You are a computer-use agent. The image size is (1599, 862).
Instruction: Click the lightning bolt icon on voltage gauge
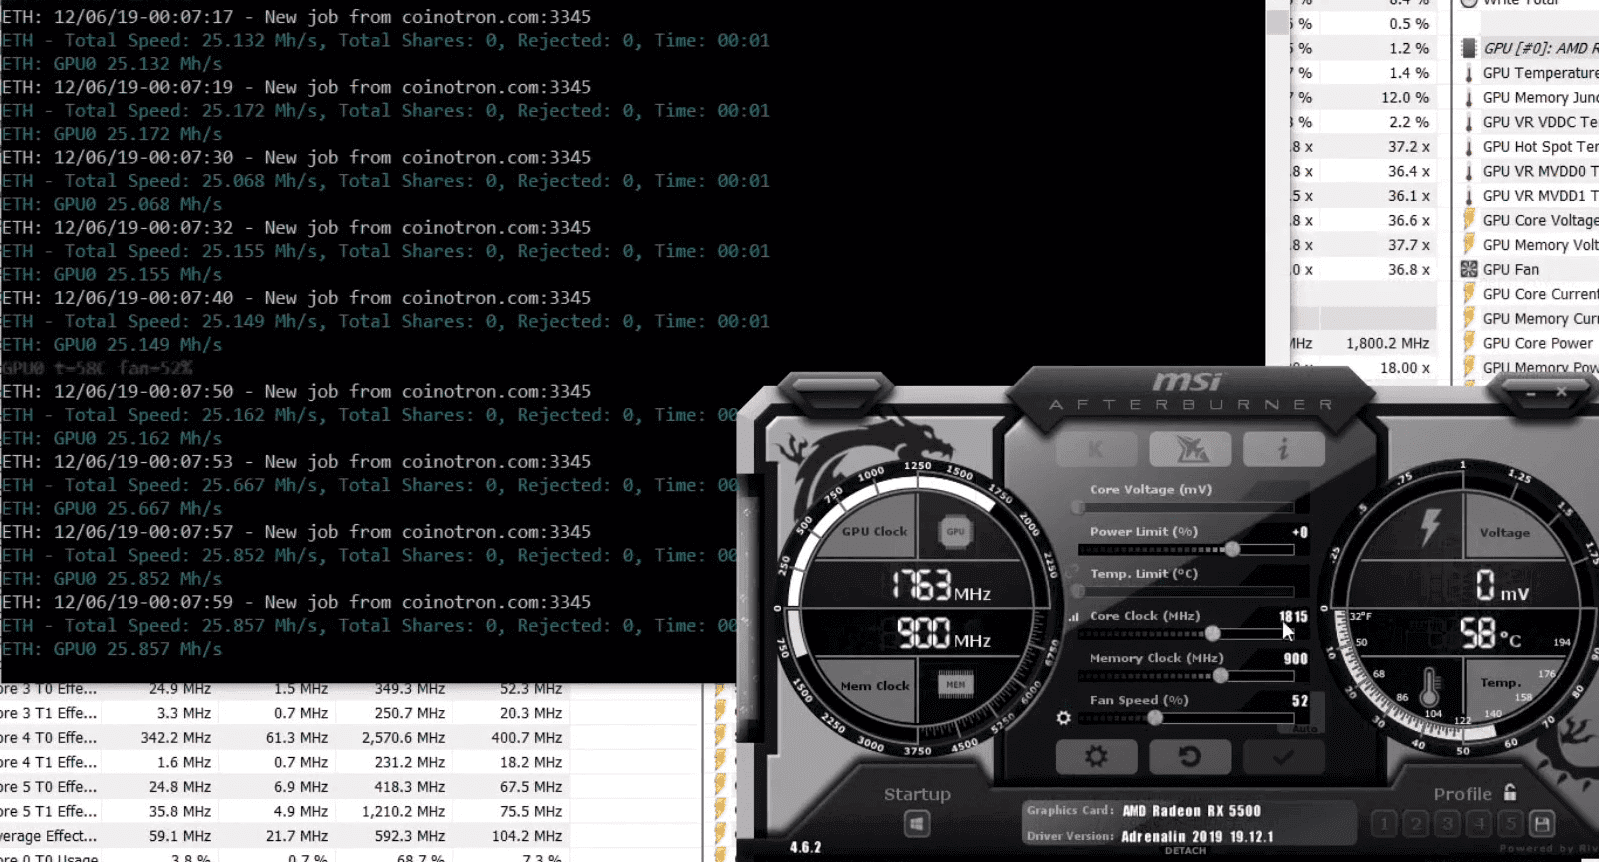click(1431, 527)
